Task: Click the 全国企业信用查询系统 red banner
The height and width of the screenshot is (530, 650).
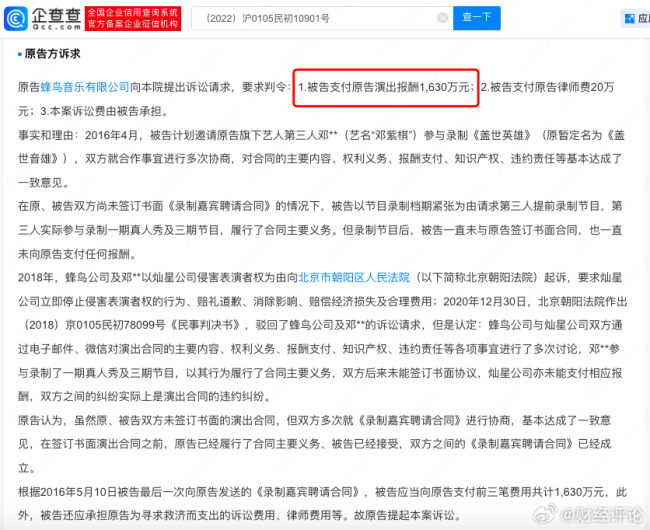Action: pos(133,18)
